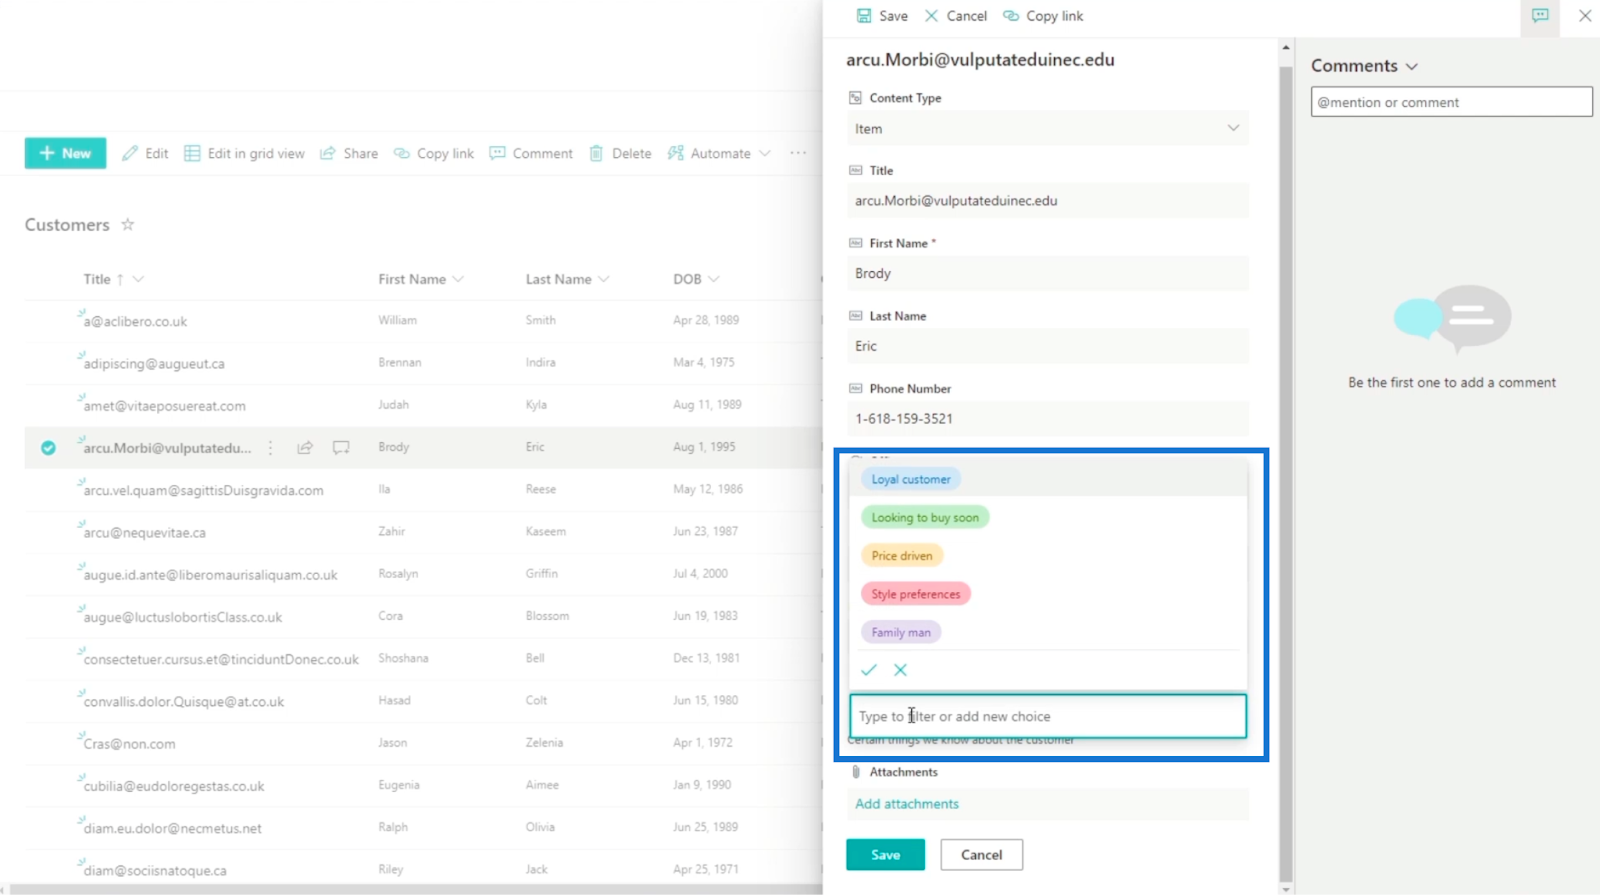1600x895 pixels.
Task: Click Add attachments link
Action: pyautogui.click(x=906, y=804)
